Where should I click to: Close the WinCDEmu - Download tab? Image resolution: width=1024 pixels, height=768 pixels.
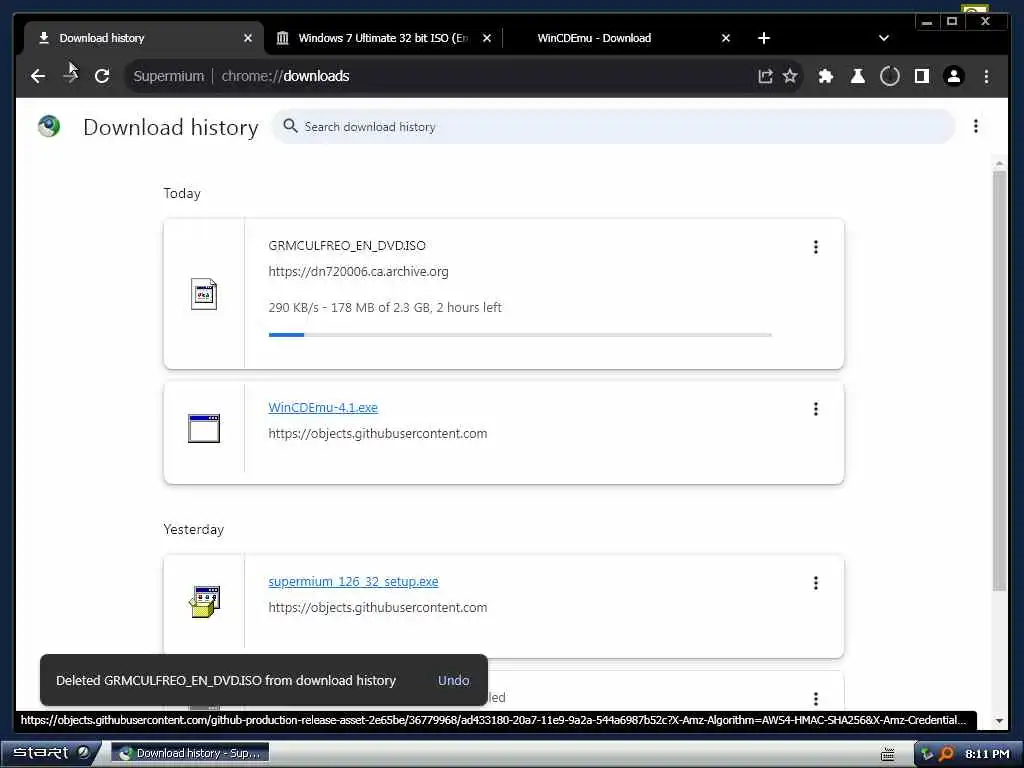pyautogui.click(x=726, y=38)
